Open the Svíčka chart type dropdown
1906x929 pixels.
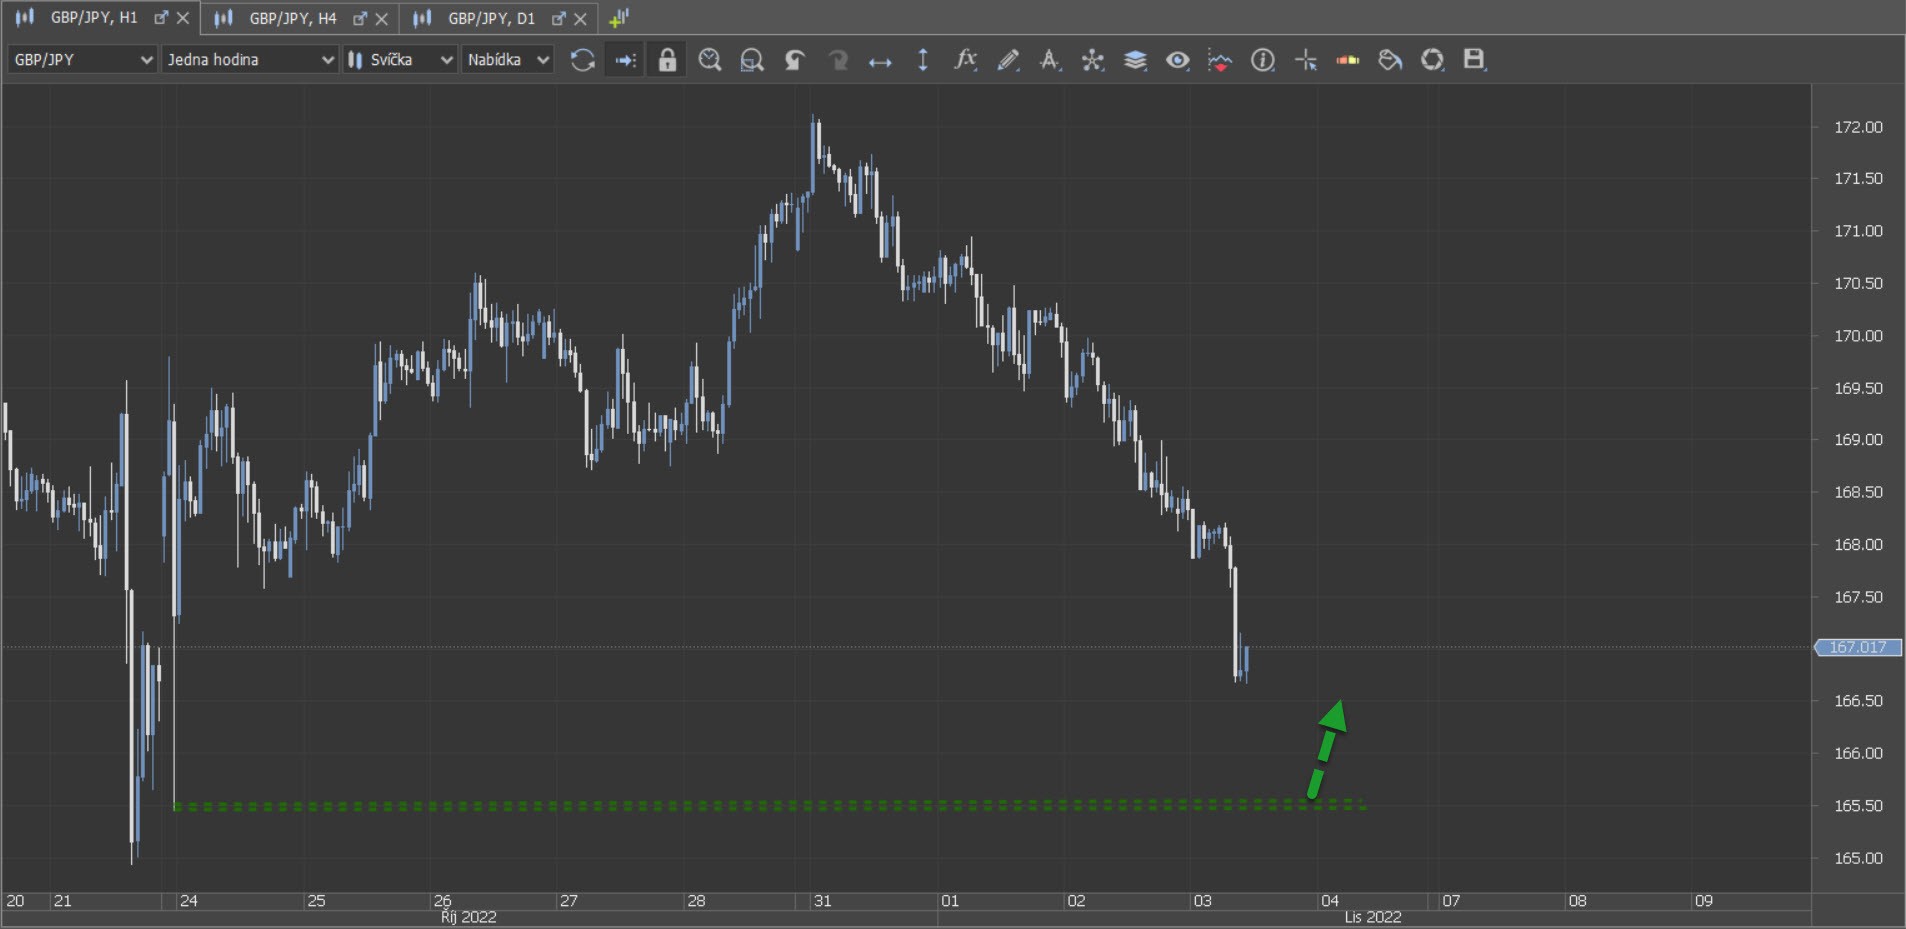tap(400, 60)
